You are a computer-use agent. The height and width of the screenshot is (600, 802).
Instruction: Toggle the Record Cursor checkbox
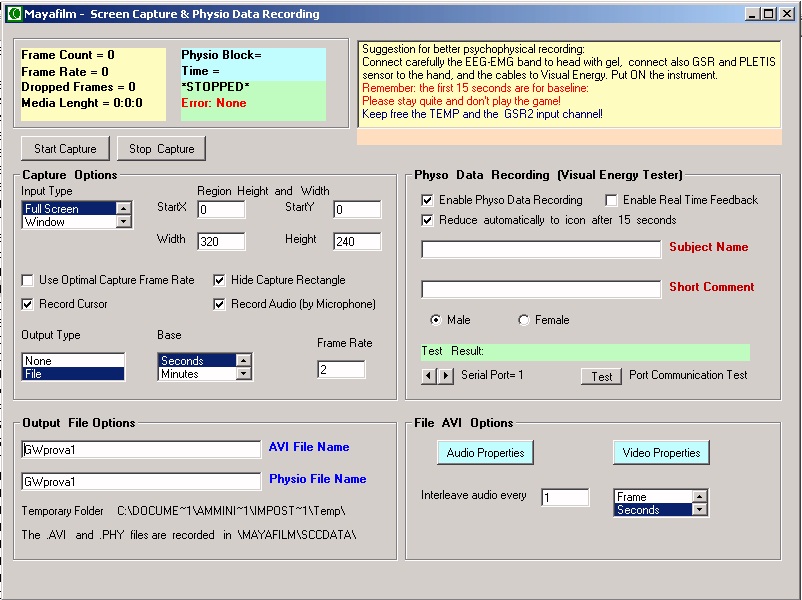28,304
